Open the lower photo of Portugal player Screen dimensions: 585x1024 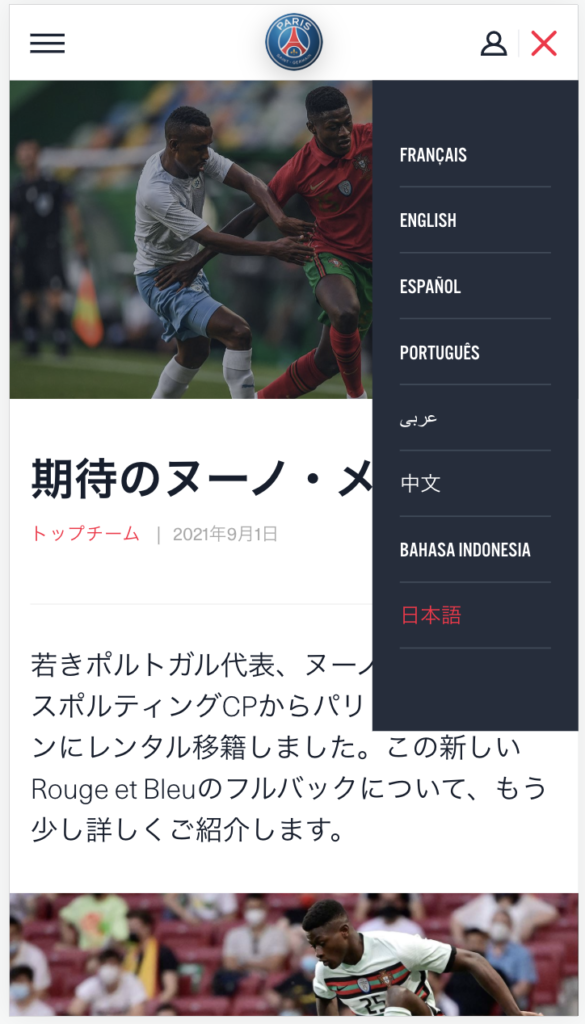click(293, 954)
